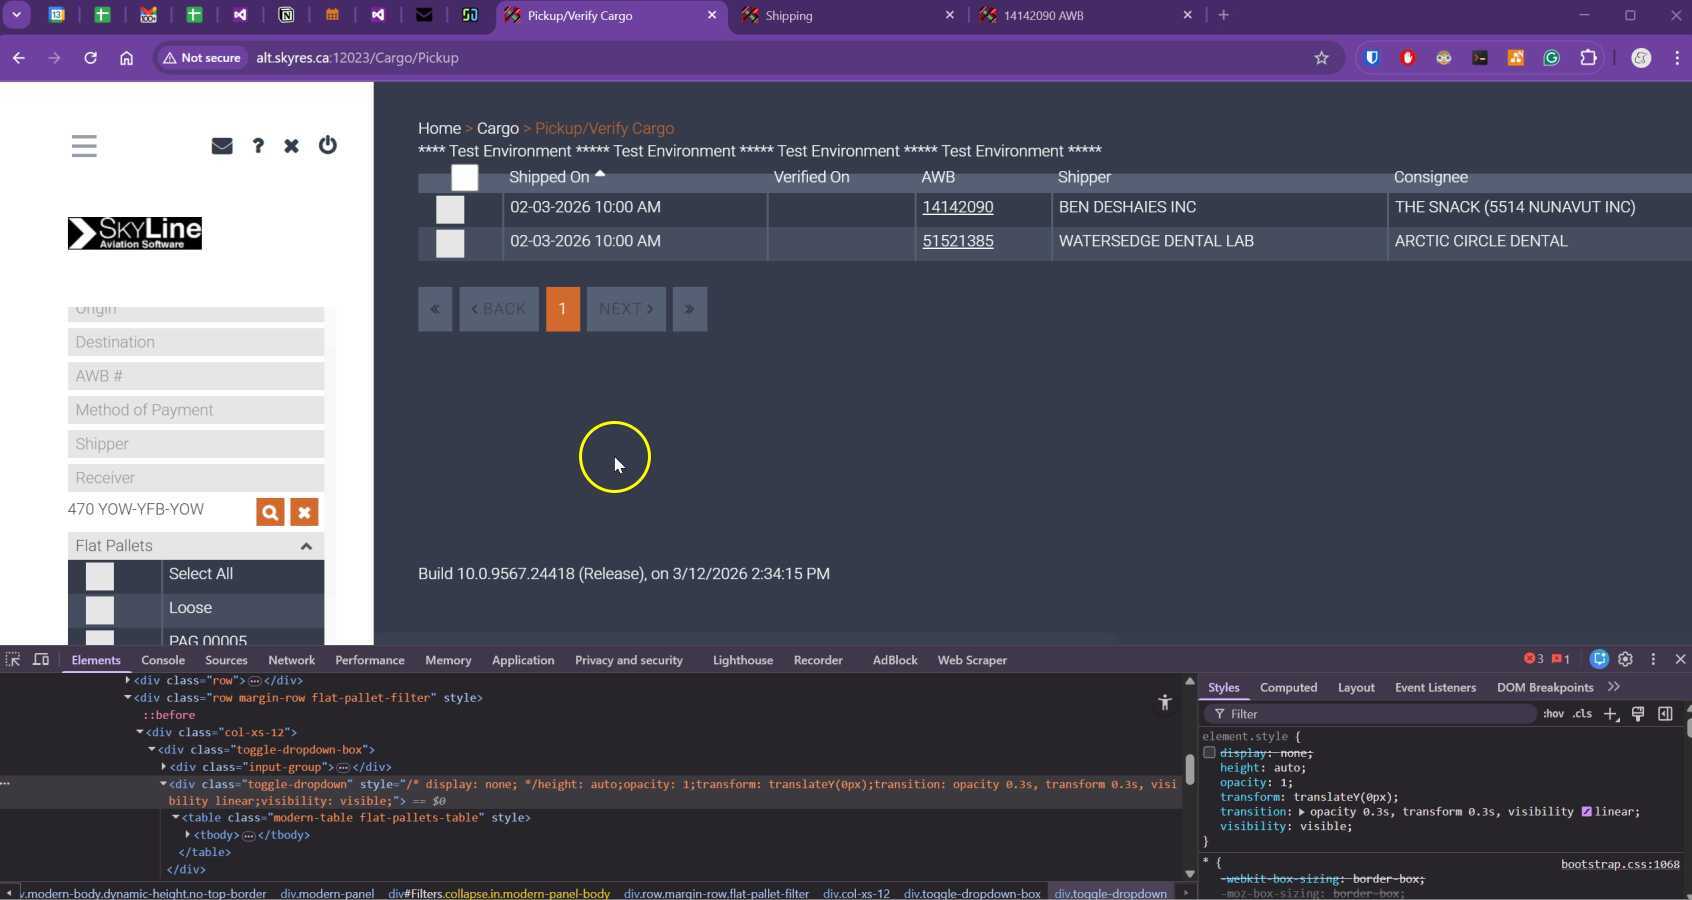Switch to the Console tab

(163, 660)
